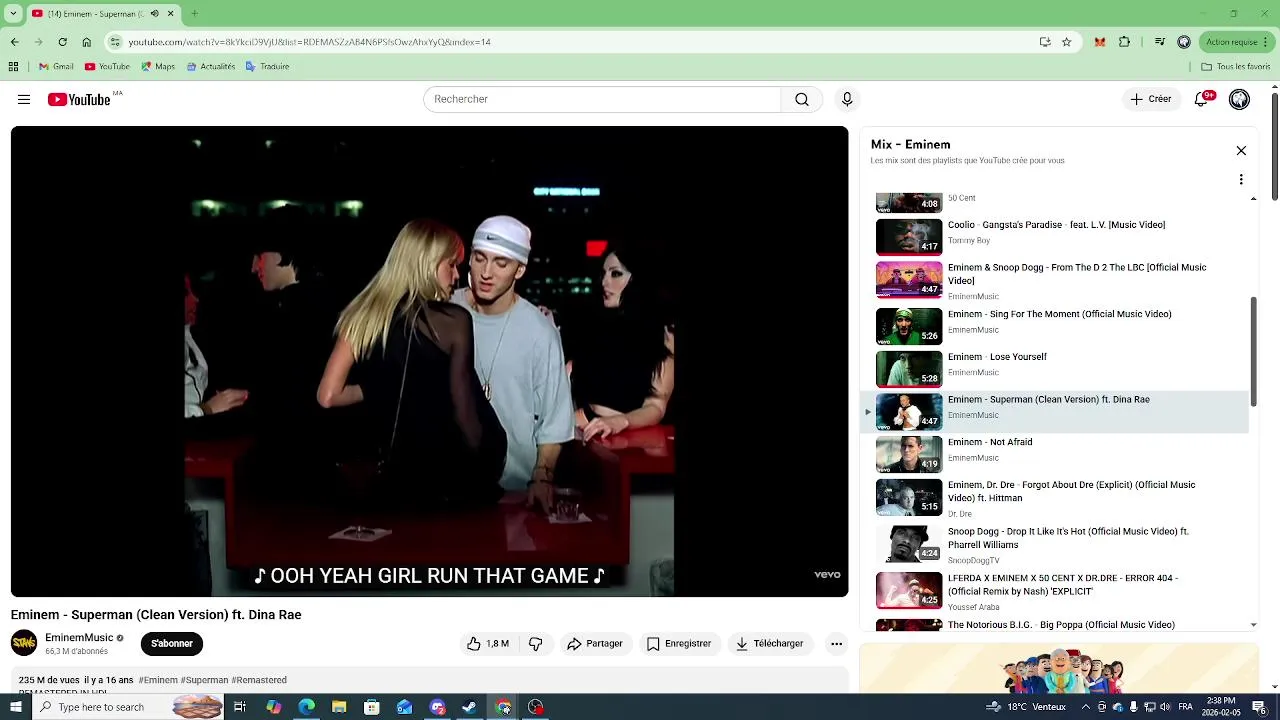Screen dimensions: 1280x720
Task: Open more actions ellipsis below the video
Action: (x=836, y=644)
